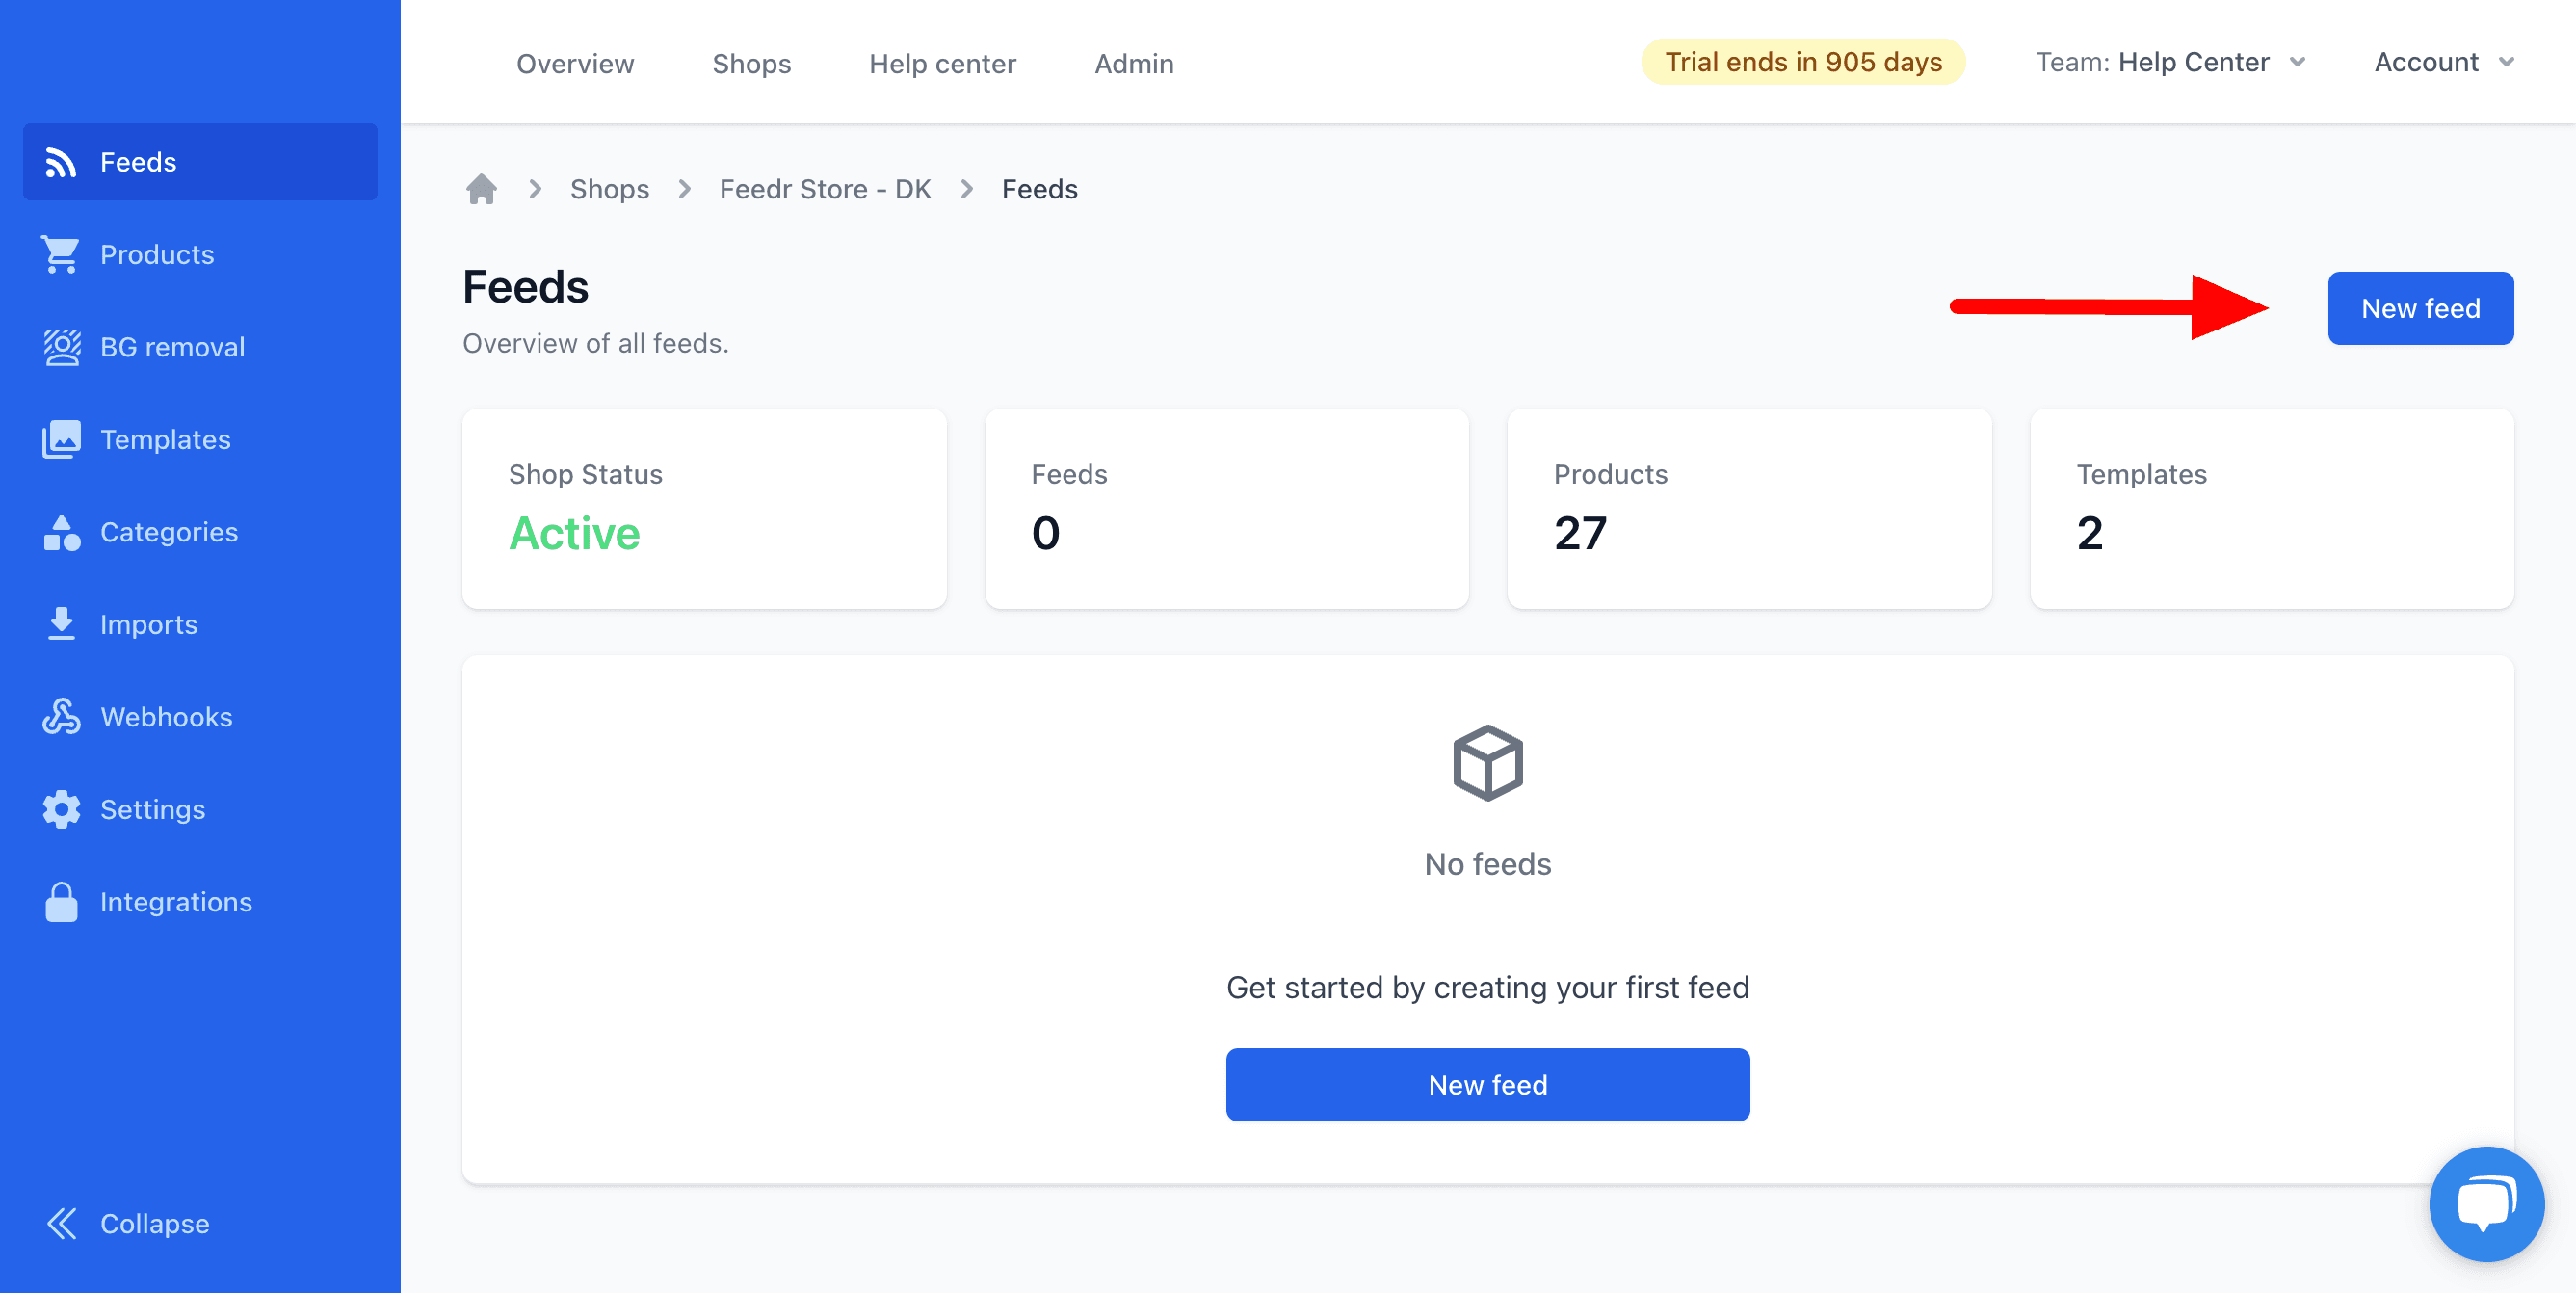The width and height of the screenshot is (2576, 1293).
Task: Click the Feeds RSS icon in sidebar
Action: 60,162
